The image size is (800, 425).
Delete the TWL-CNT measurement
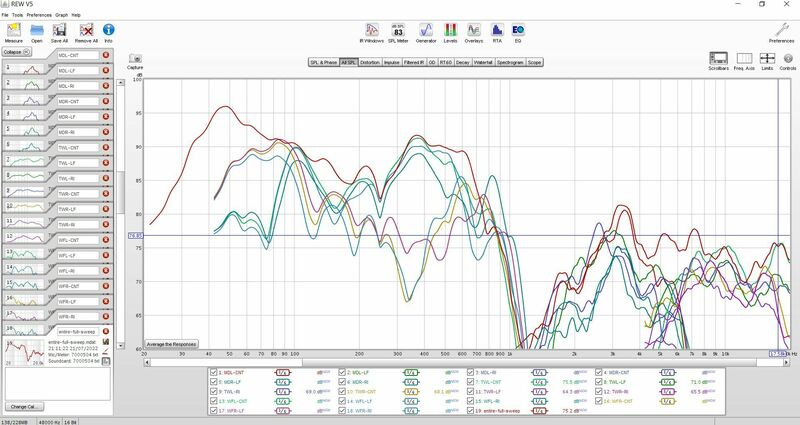[106, 147]
